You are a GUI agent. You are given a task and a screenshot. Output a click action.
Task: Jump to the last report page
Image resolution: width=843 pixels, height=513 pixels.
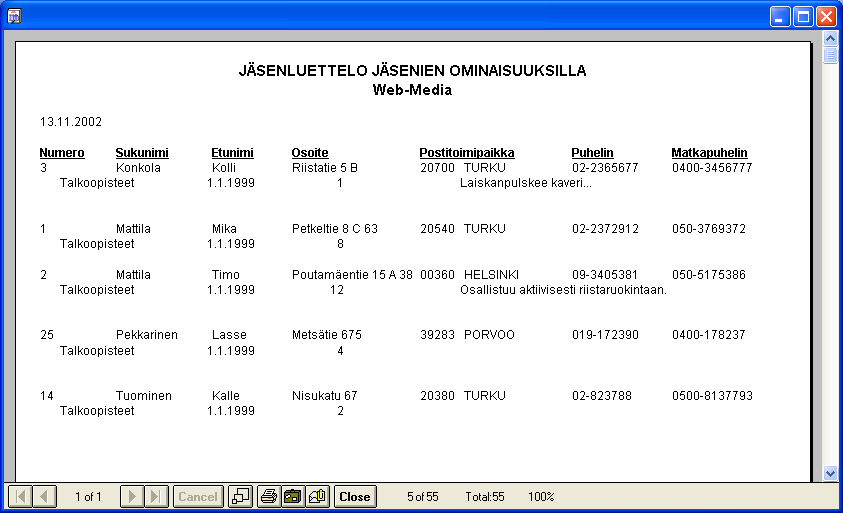(x=156, y=496)
